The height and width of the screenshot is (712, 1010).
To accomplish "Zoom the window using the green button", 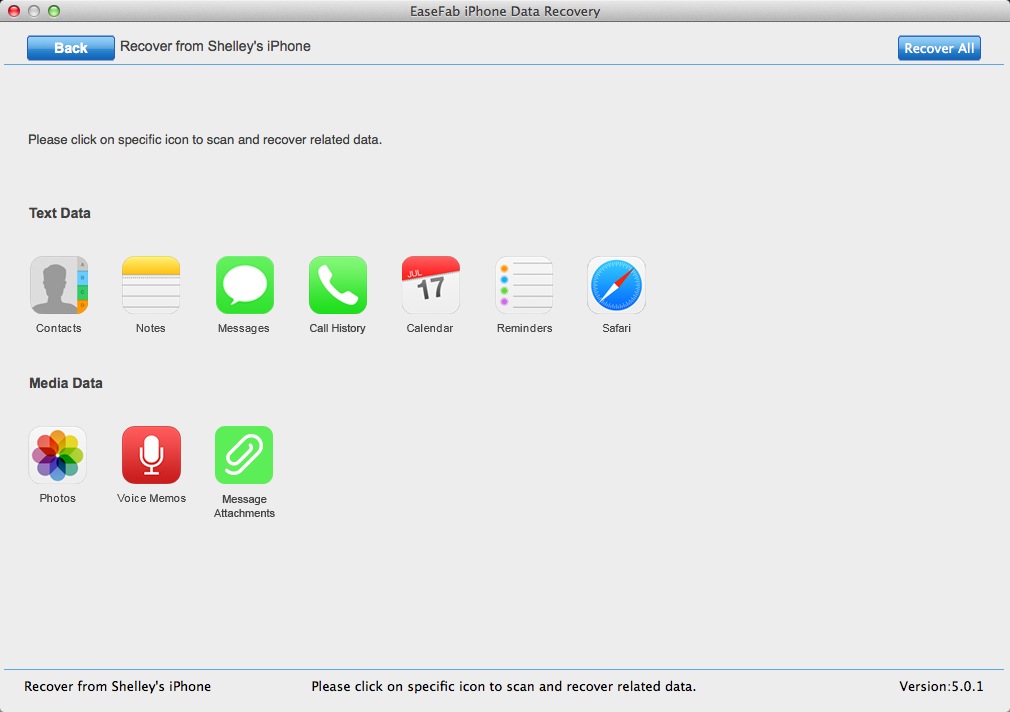I will (x=54, y=11).
